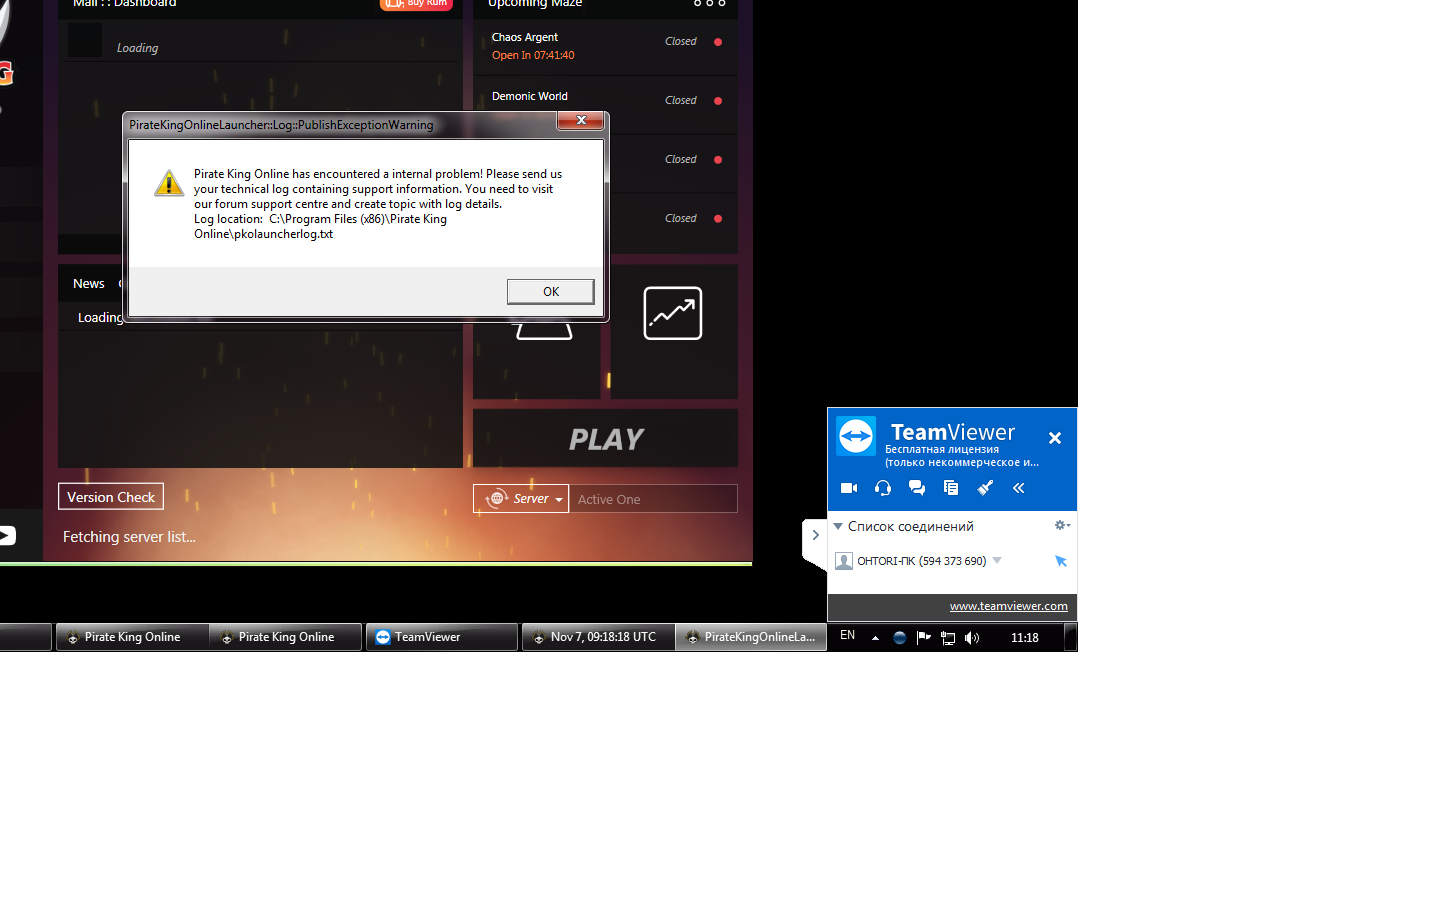The width and height of the screenshot is (1440, 900).
Task: Open the www.teamviewer.com link
Action: (1009, 606)
